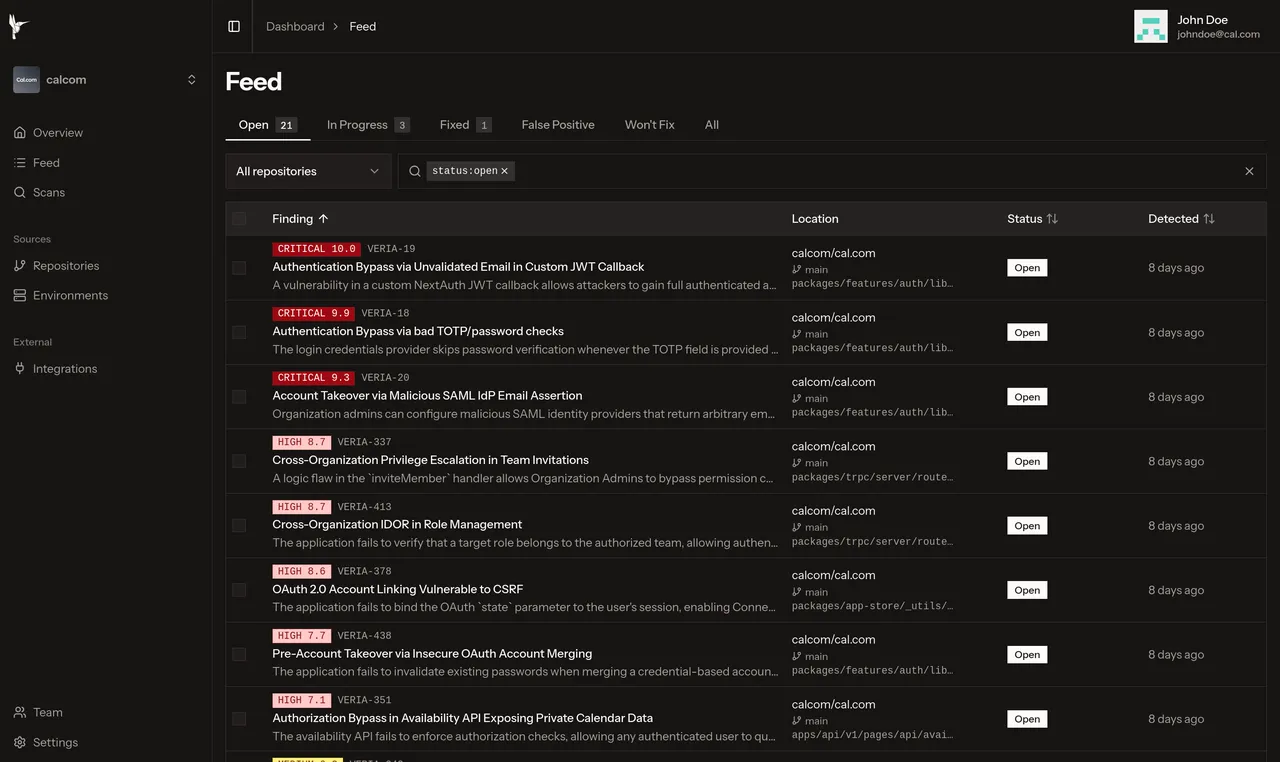Switch to the Open tab

(x=267, y=125)
